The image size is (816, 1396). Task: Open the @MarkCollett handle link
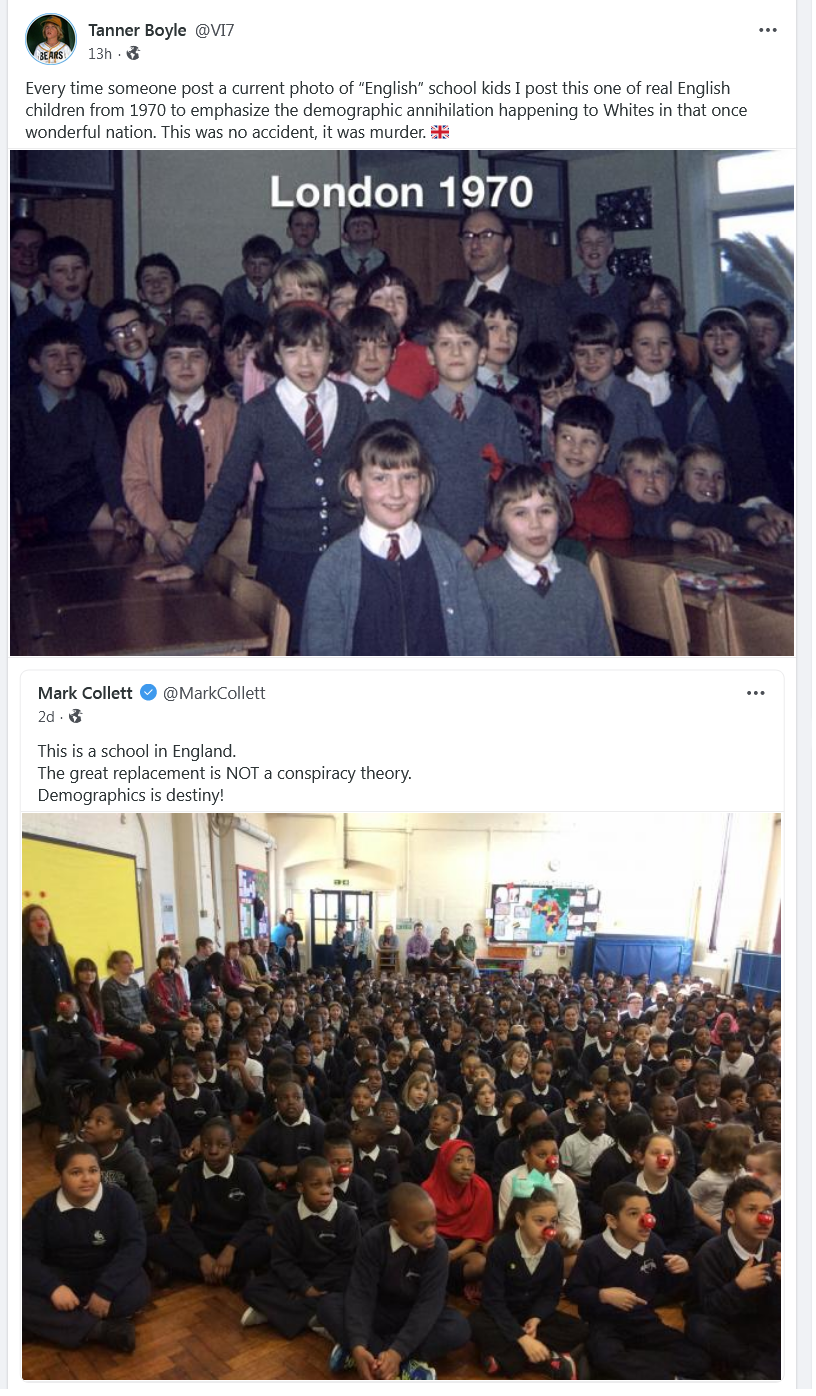tap(214, 693)
